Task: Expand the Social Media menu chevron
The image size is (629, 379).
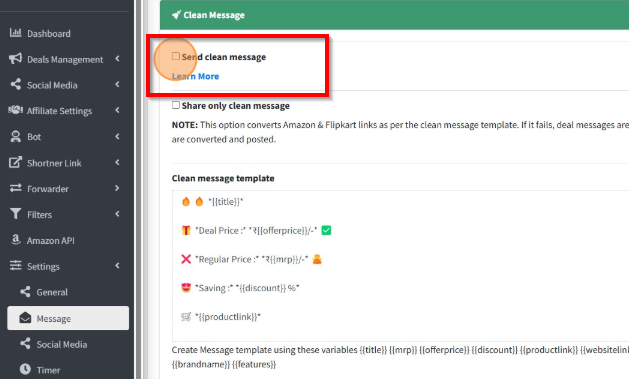Action: (117, 84)
